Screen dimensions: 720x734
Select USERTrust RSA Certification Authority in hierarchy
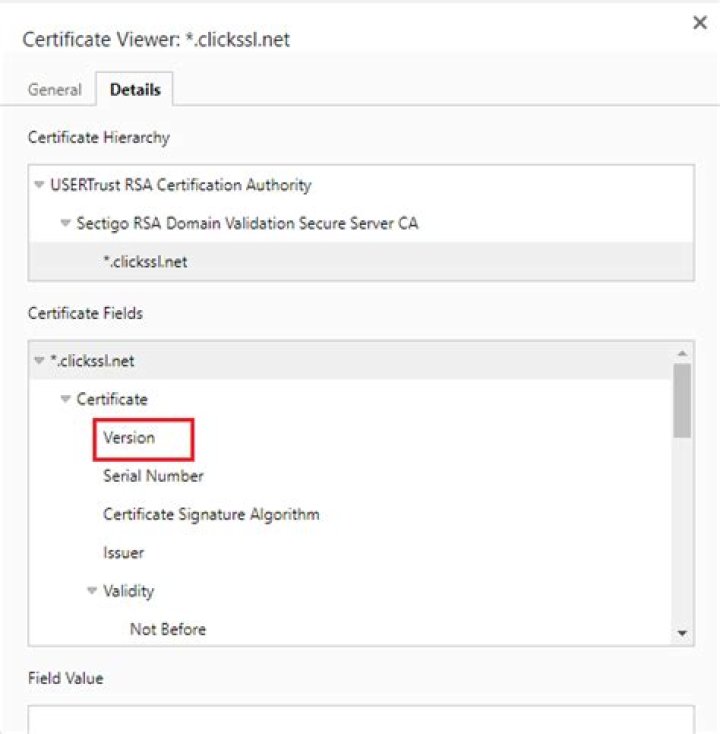click(x=180, y=185)
